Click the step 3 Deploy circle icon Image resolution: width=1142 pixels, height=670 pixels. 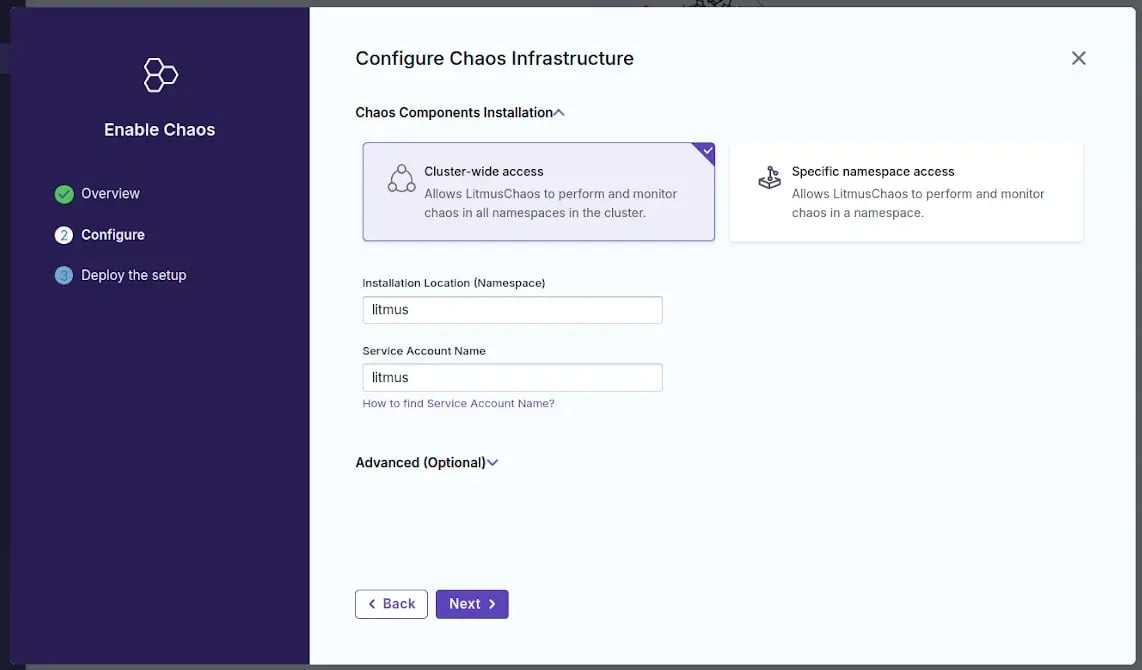pos(64,275)
